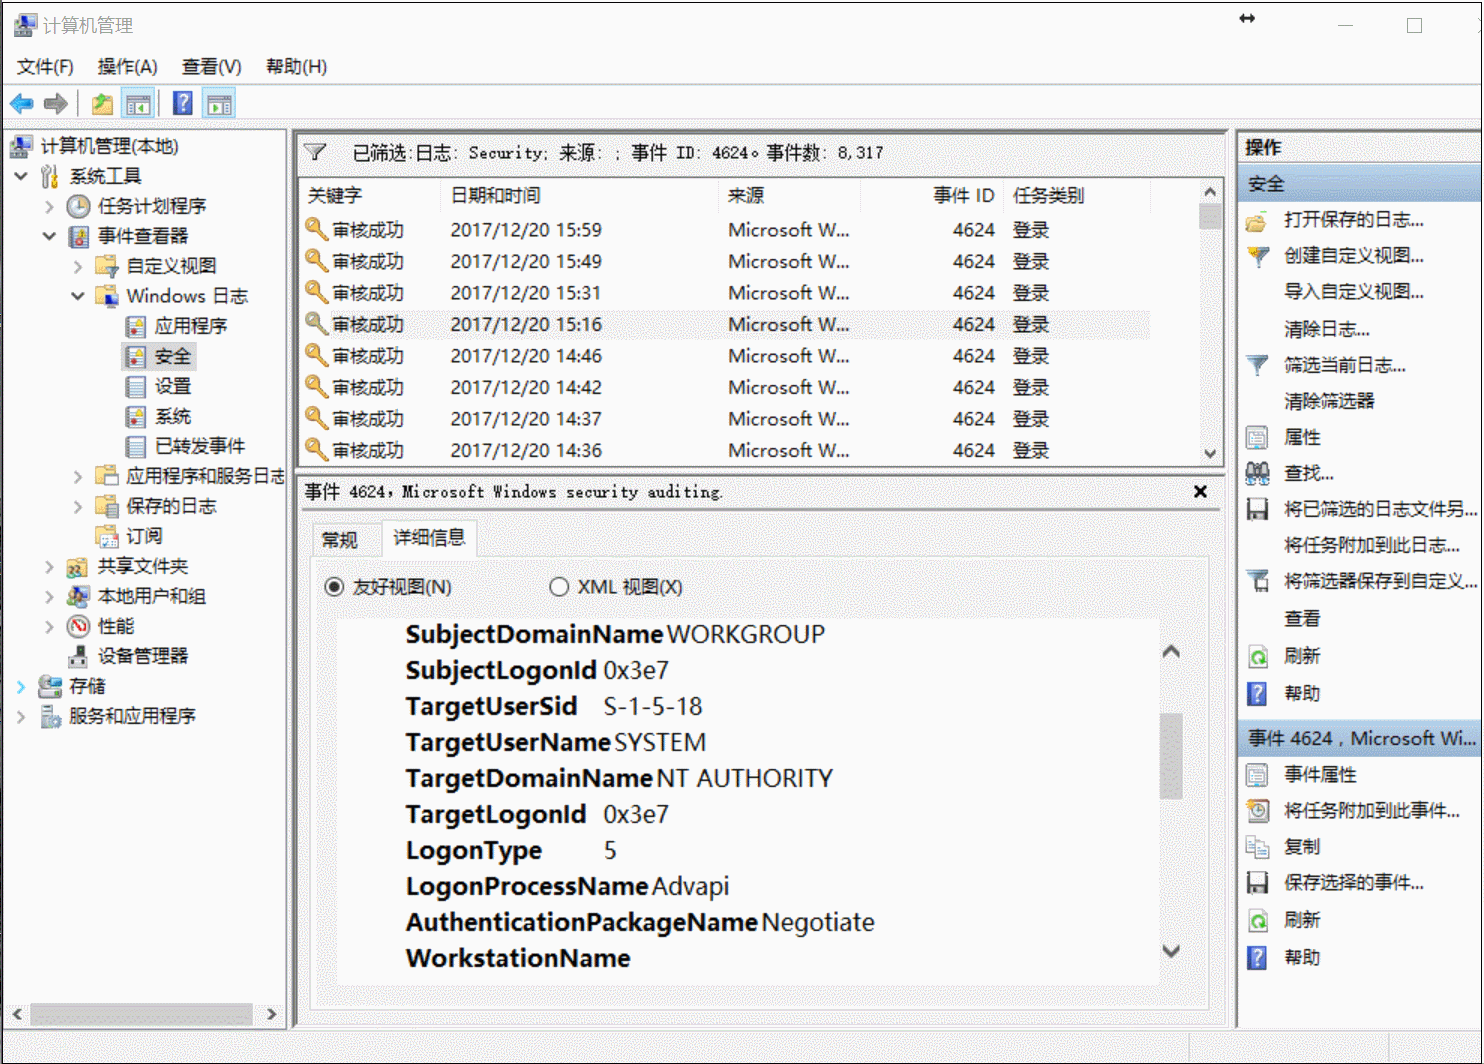The image size is (1484, 1064).
Task: Click the 创建自定义视图 funnel icon
Action: [1257, 256]
